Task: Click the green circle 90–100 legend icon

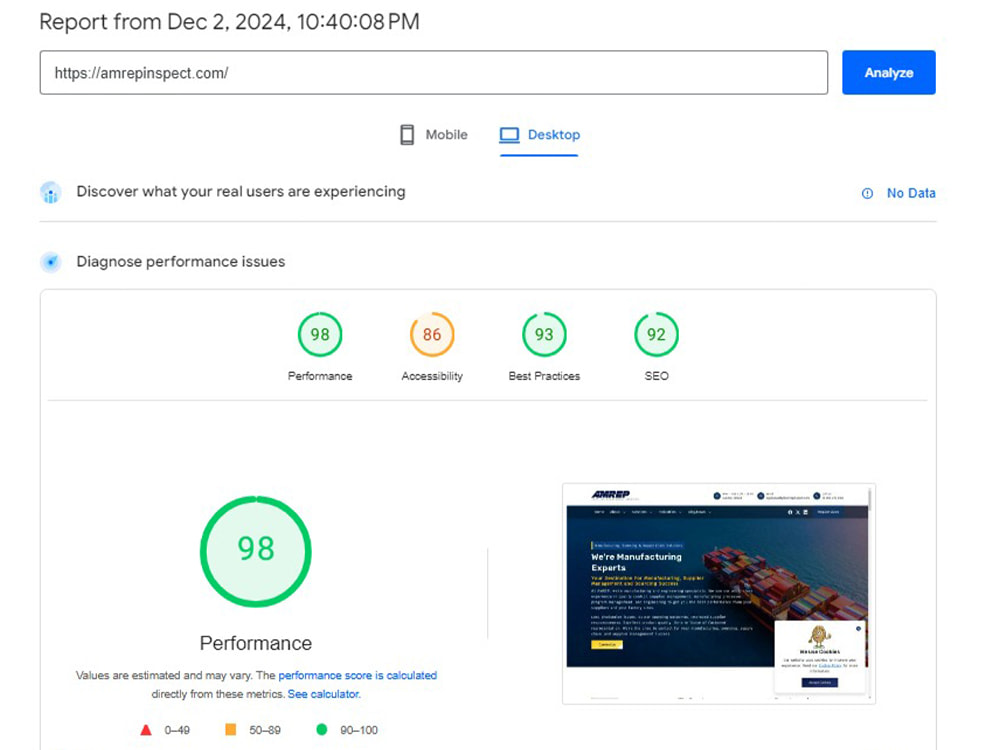Action: 322,729
